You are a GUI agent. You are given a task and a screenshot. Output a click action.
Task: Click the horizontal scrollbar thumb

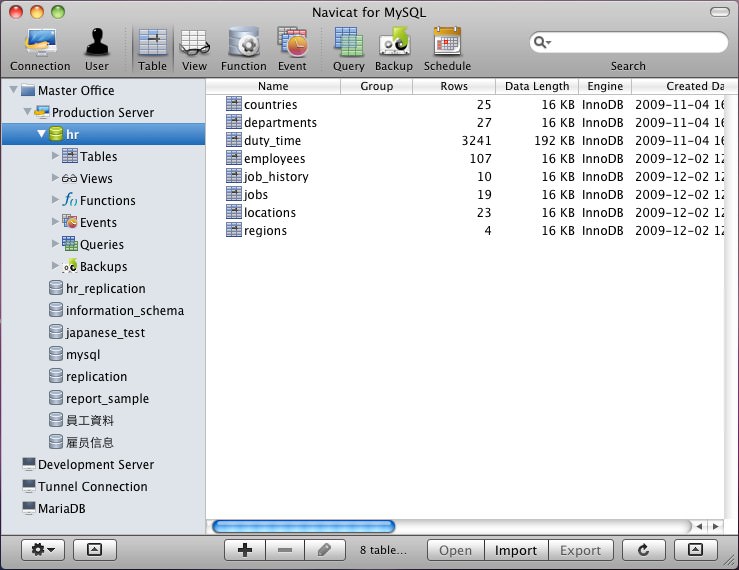pos(304,526)
